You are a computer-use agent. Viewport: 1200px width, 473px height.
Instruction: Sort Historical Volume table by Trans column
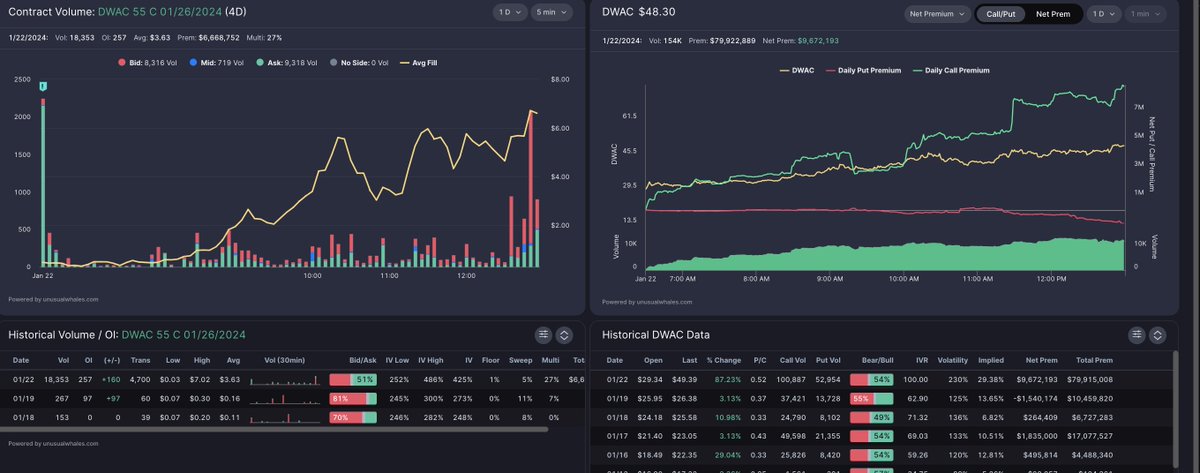(x=138, y=359)
